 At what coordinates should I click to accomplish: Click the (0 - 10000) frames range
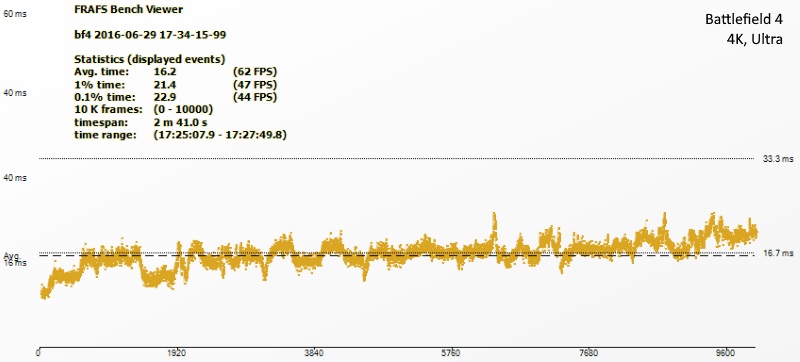click(x=183, y=110)
